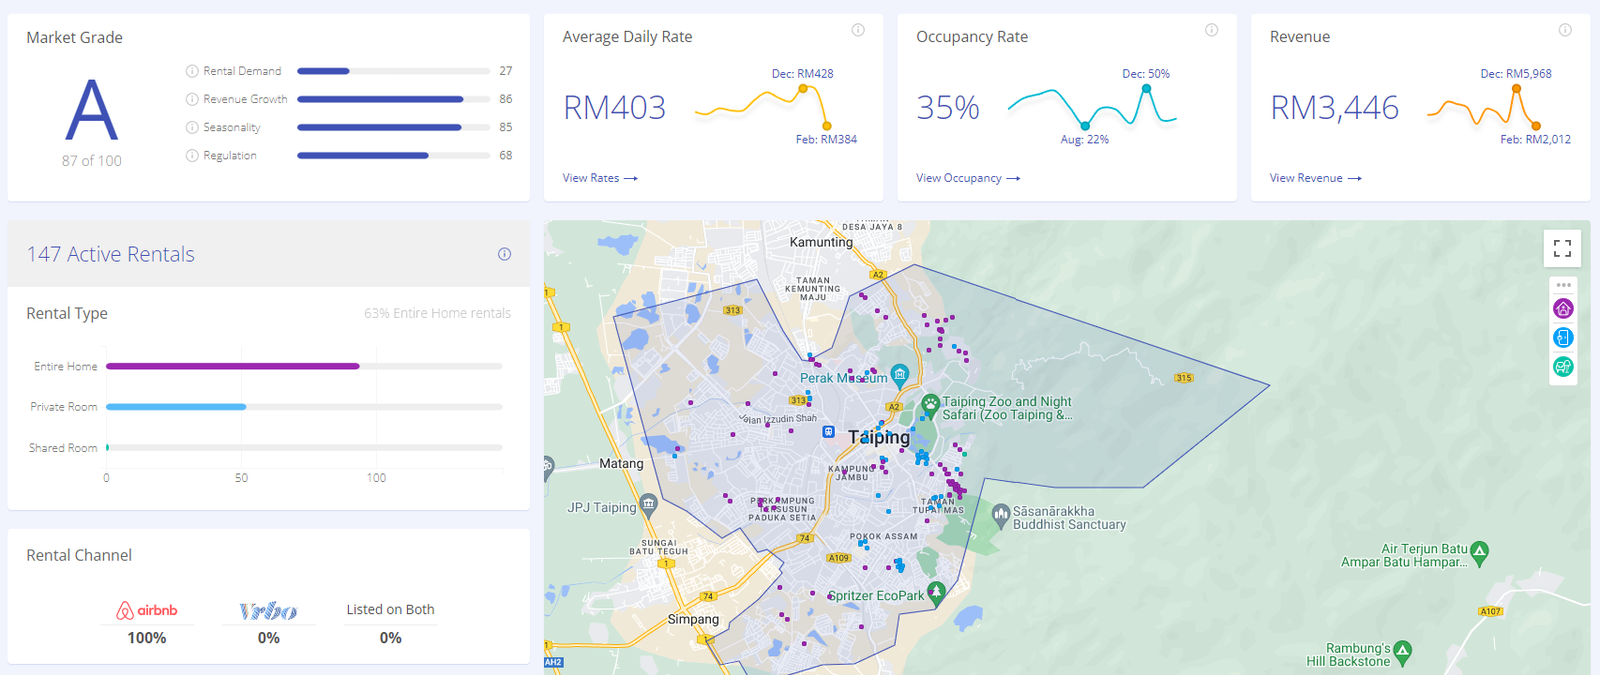Open the View Rates link
Screen dimensions: 1600x675
(599, 178)
